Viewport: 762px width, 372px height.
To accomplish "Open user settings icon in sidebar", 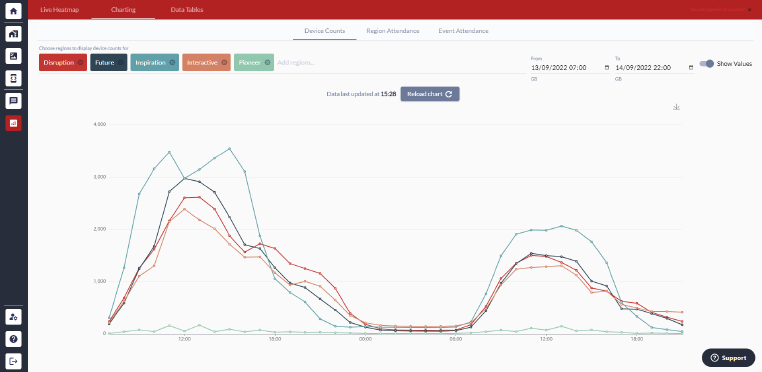I will click(x=14, y=317).
